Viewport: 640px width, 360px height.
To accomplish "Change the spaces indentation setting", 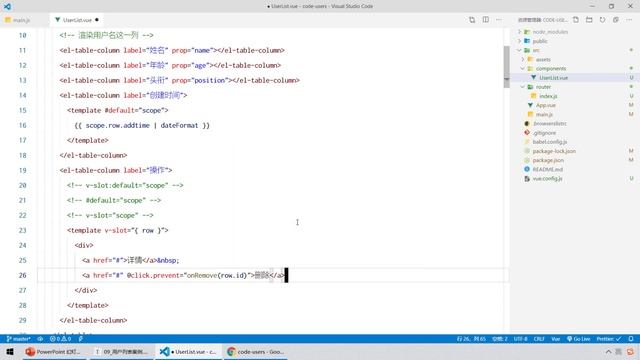I will (500, 339).
